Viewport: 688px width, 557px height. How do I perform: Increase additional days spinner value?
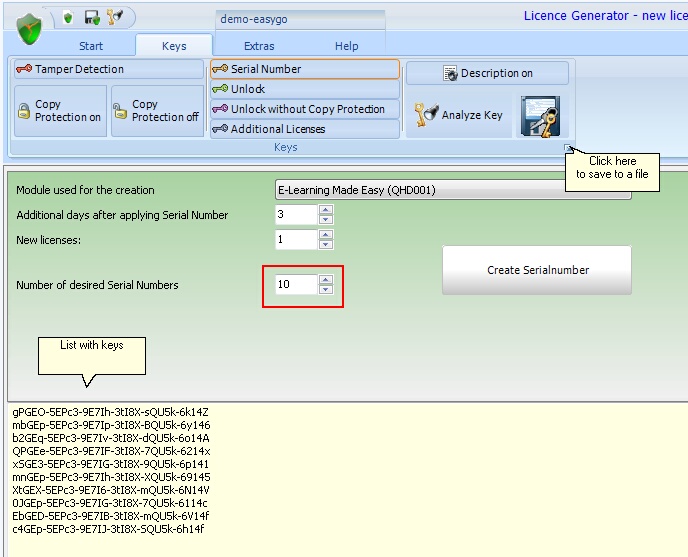tap(326, 210)
